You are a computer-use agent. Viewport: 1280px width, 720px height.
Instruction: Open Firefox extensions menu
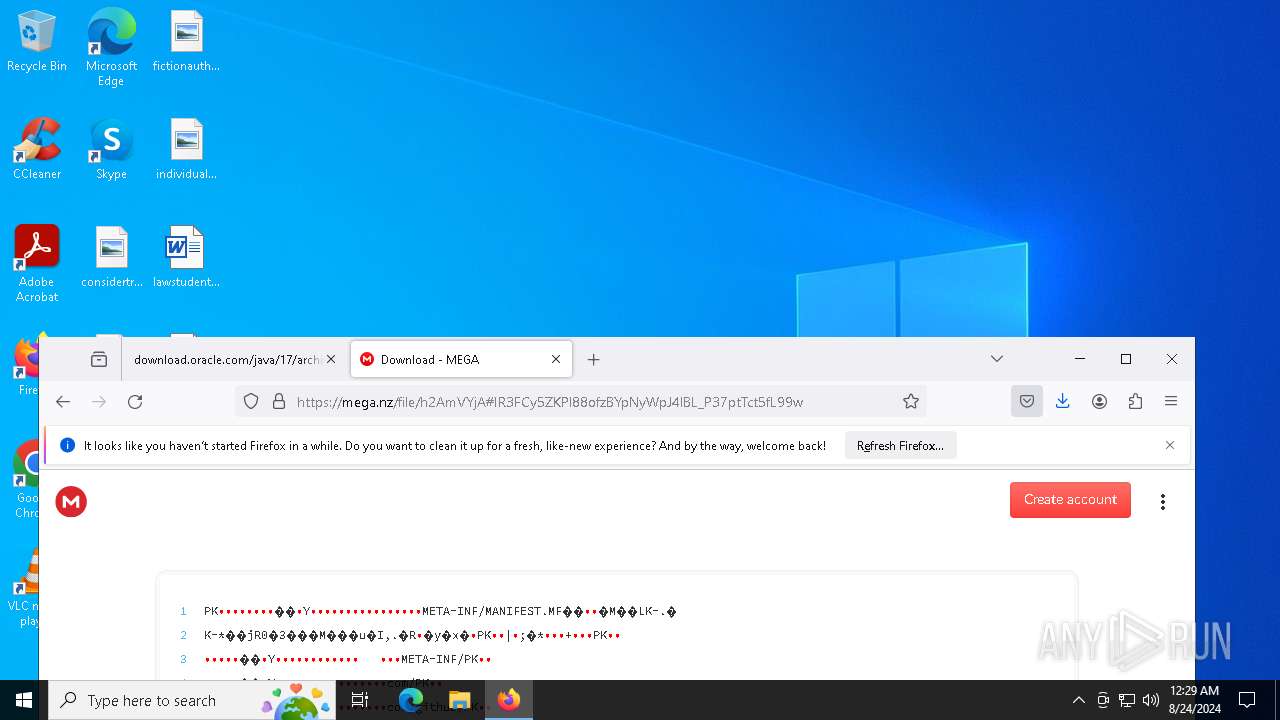pyautogui.click(x=1135, y=401)
